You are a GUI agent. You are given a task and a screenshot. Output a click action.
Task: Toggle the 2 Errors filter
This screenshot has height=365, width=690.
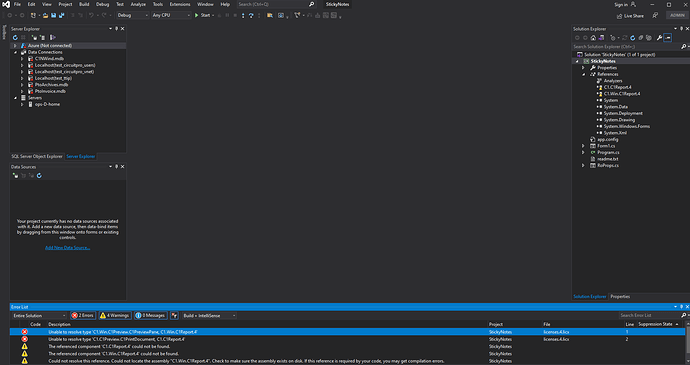coord(83,315)
